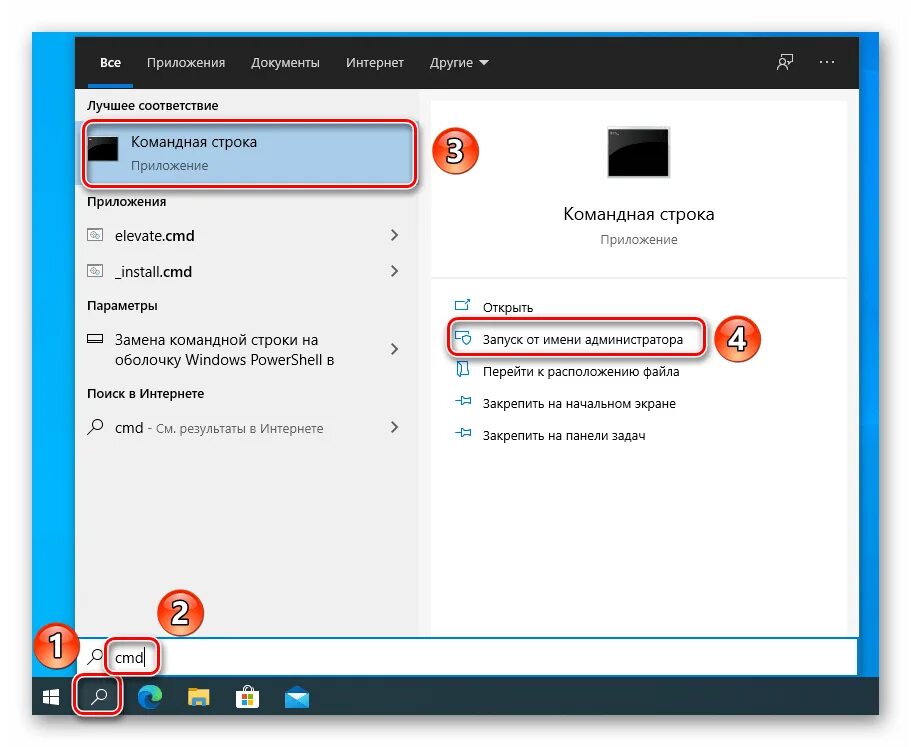Viewport: 911px width, 747px height.
Task: Open Замена командной строки на оболочку Windows PowerShell setting
Action: coord(247,349)
